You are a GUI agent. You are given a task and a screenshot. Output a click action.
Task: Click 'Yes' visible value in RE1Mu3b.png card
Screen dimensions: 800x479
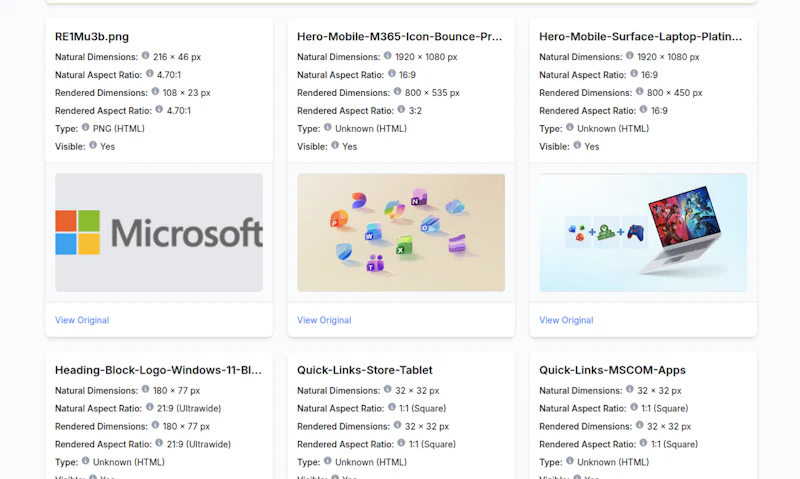tap(108, 146)
